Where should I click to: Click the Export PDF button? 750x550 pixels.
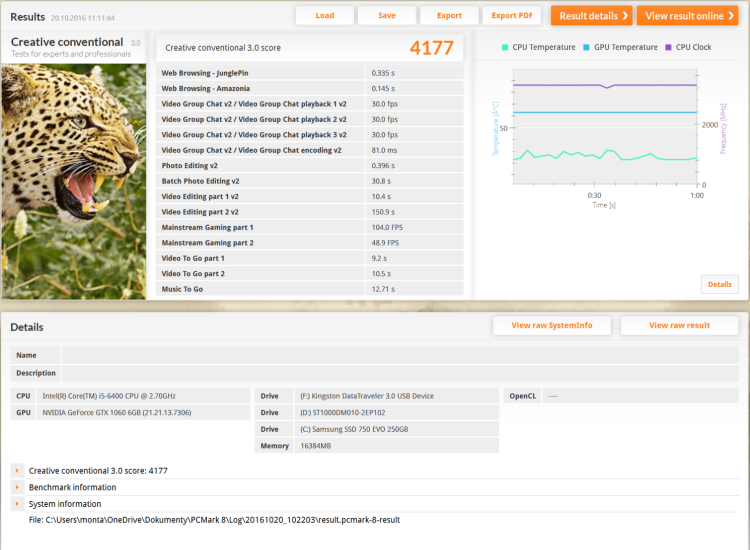512,15
